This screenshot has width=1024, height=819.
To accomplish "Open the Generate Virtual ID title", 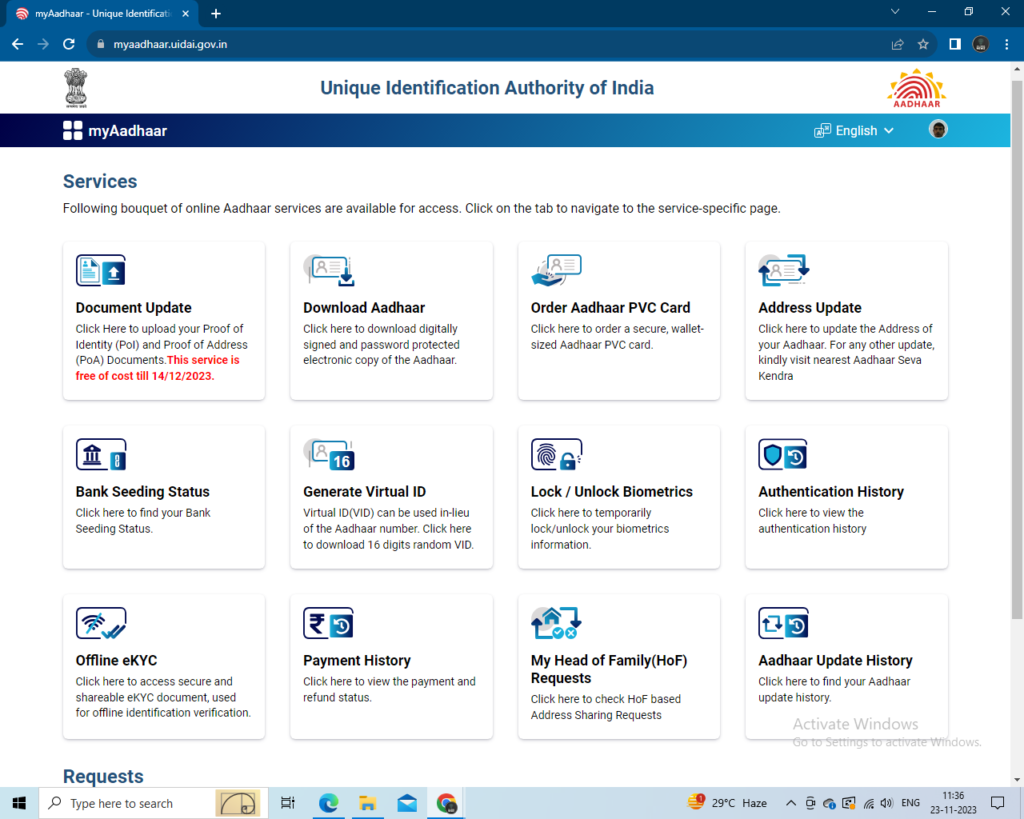I will [364, 492].
